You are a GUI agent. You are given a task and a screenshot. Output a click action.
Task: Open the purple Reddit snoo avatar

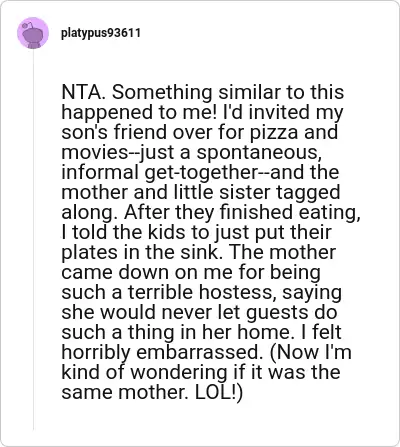pos(33,33)
